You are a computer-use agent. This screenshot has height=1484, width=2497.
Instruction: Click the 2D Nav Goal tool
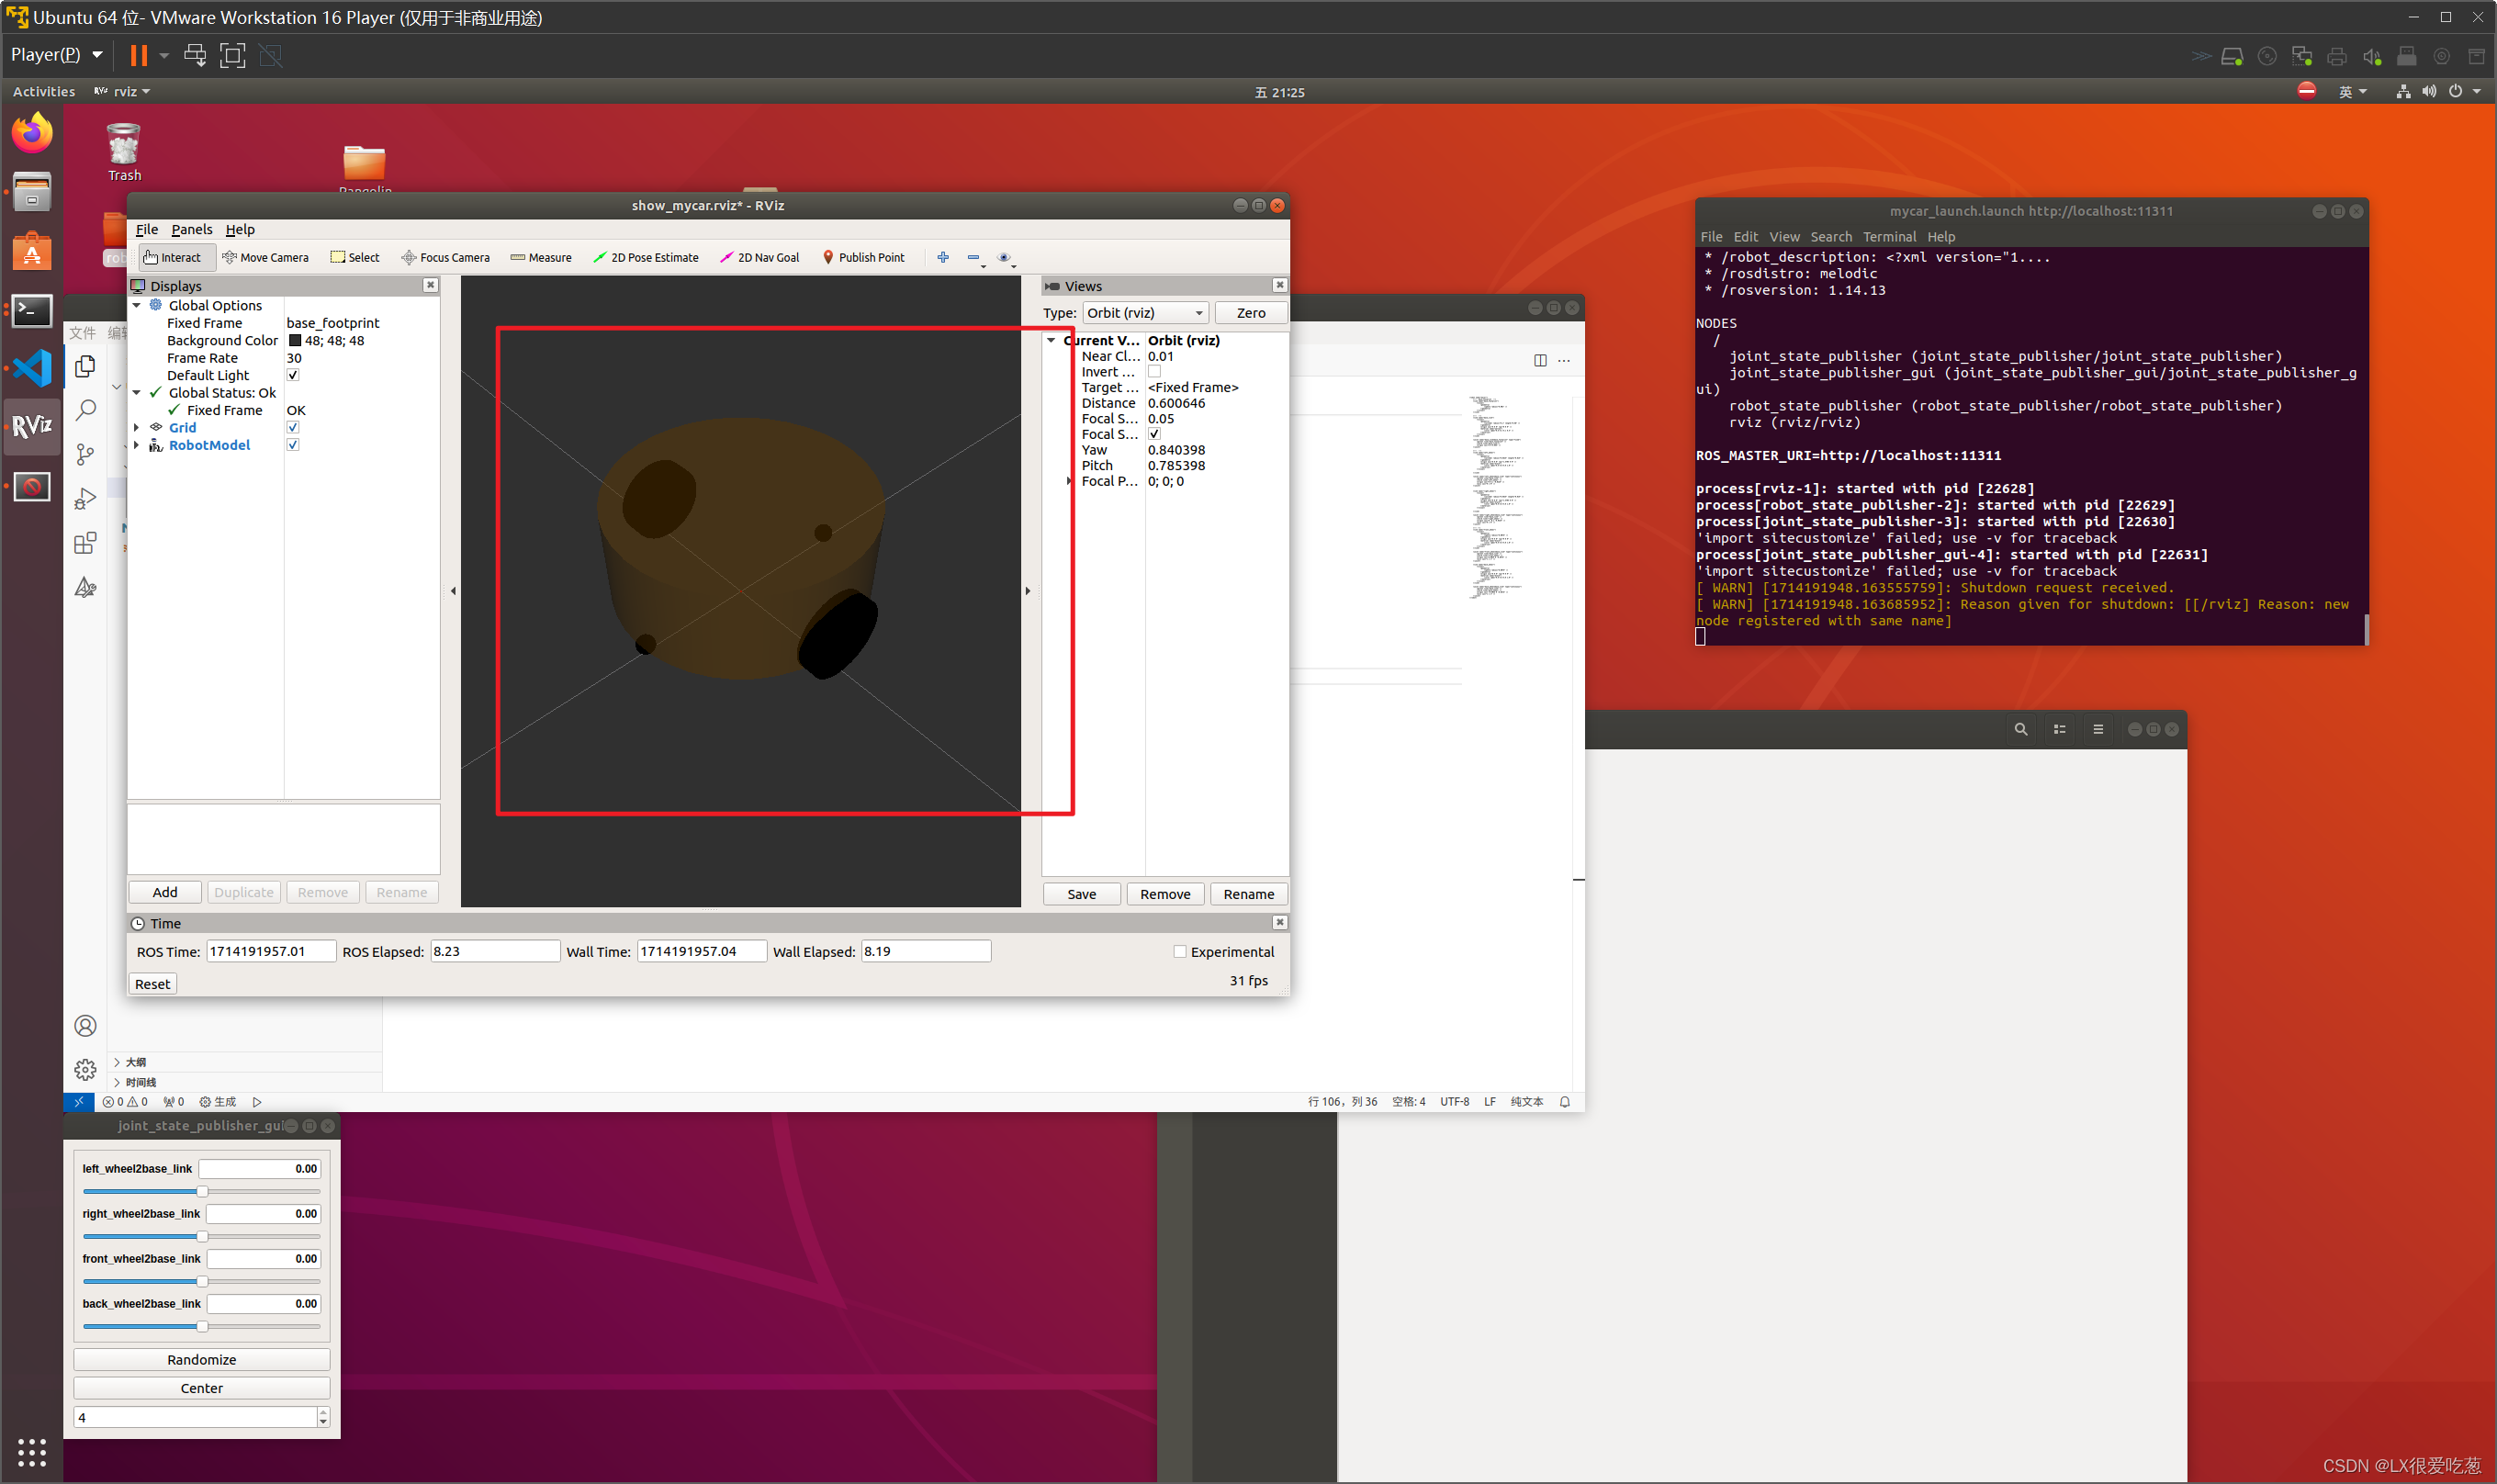pos(761,258)
